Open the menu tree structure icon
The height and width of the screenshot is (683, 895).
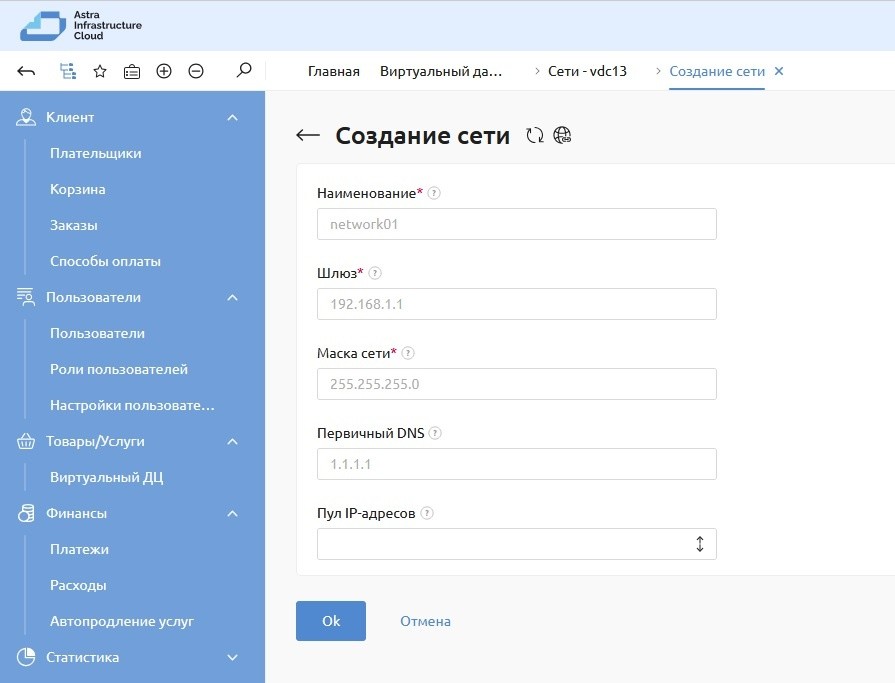(67, 71)
